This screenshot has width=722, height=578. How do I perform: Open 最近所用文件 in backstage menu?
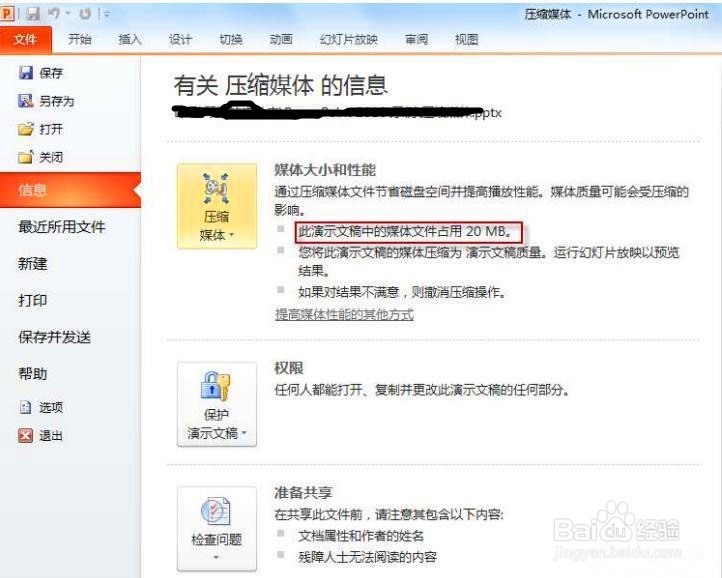pyautogui.click(x=62, y=227)
